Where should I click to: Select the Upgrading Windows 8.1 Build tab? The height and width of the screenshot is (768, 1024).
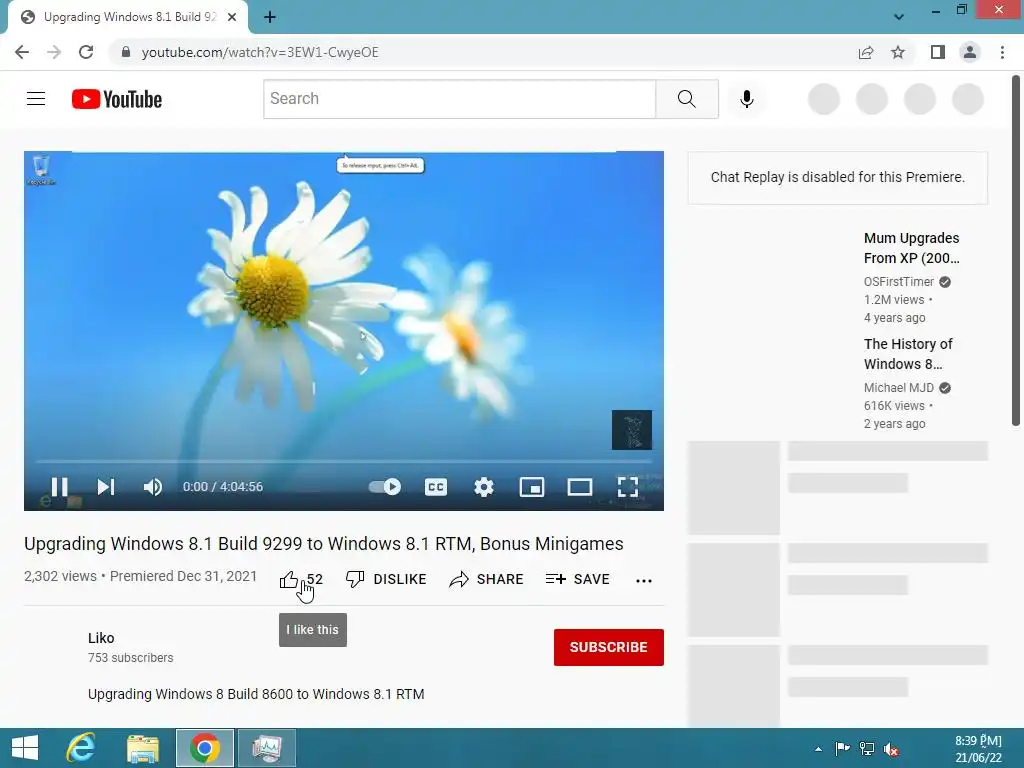128,17
